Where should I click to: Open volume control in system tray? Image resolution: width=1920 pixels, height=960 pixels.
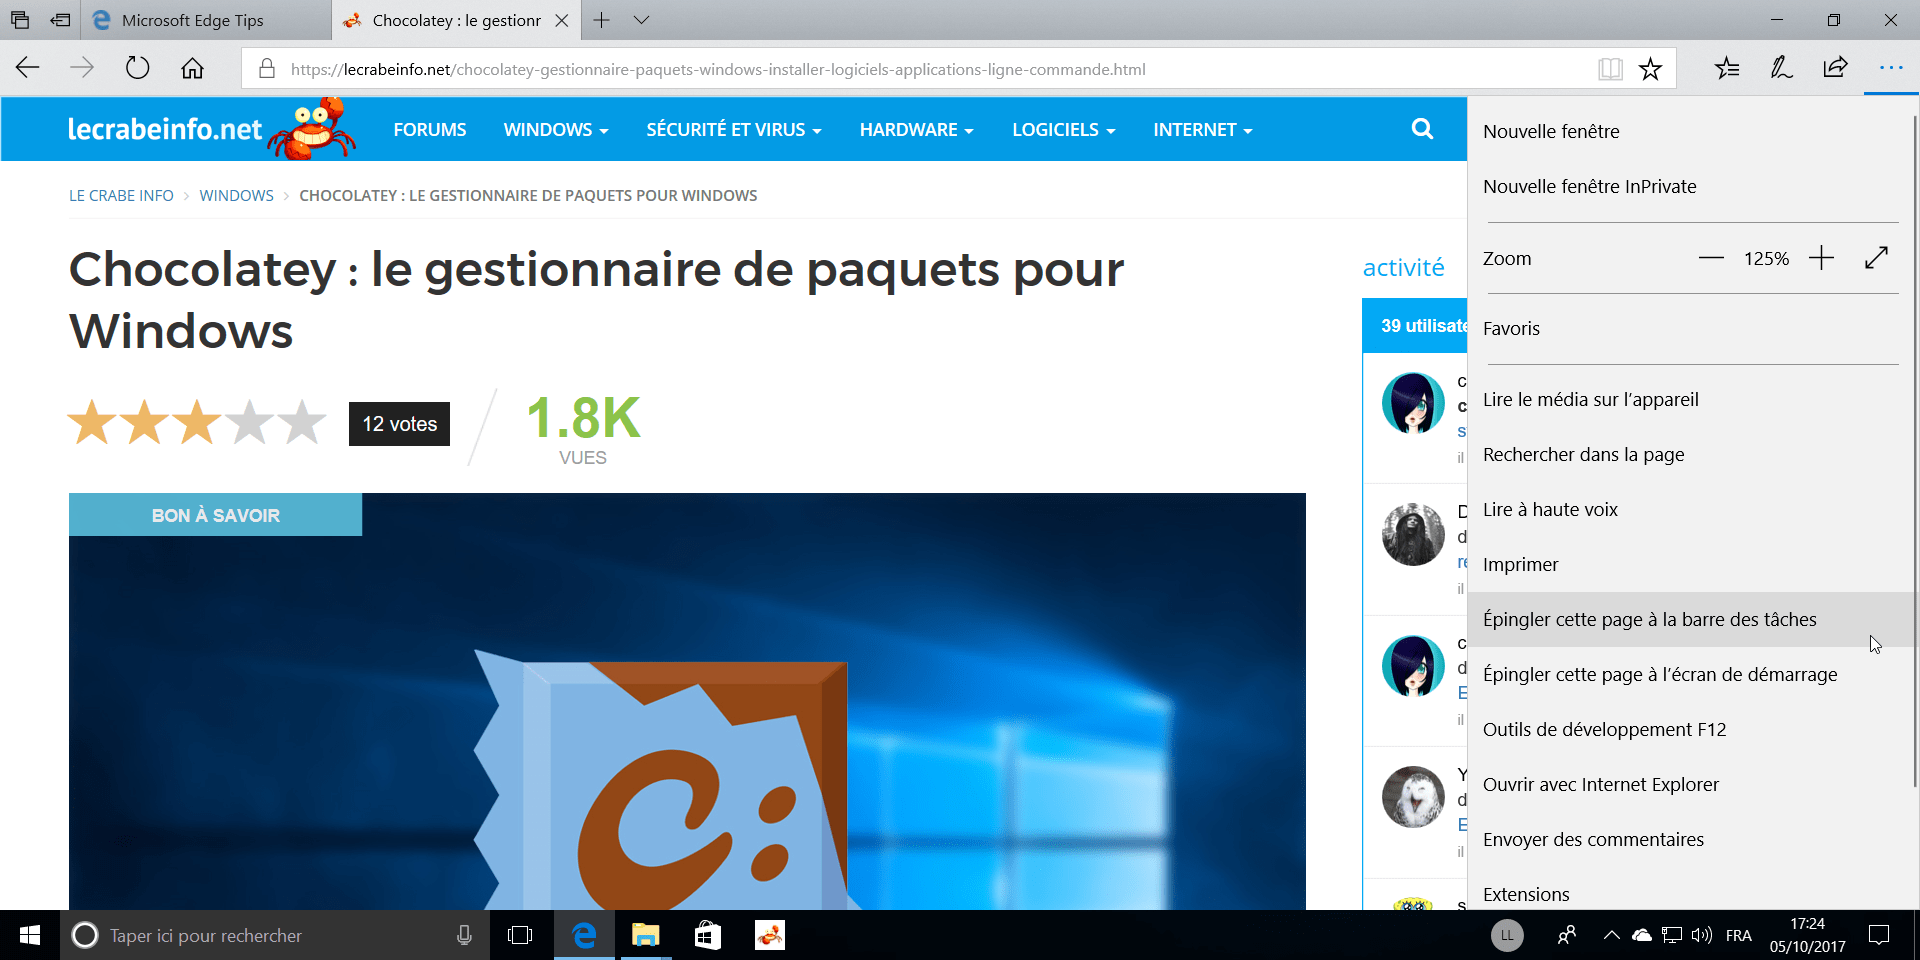click(x=1702, y=935)
